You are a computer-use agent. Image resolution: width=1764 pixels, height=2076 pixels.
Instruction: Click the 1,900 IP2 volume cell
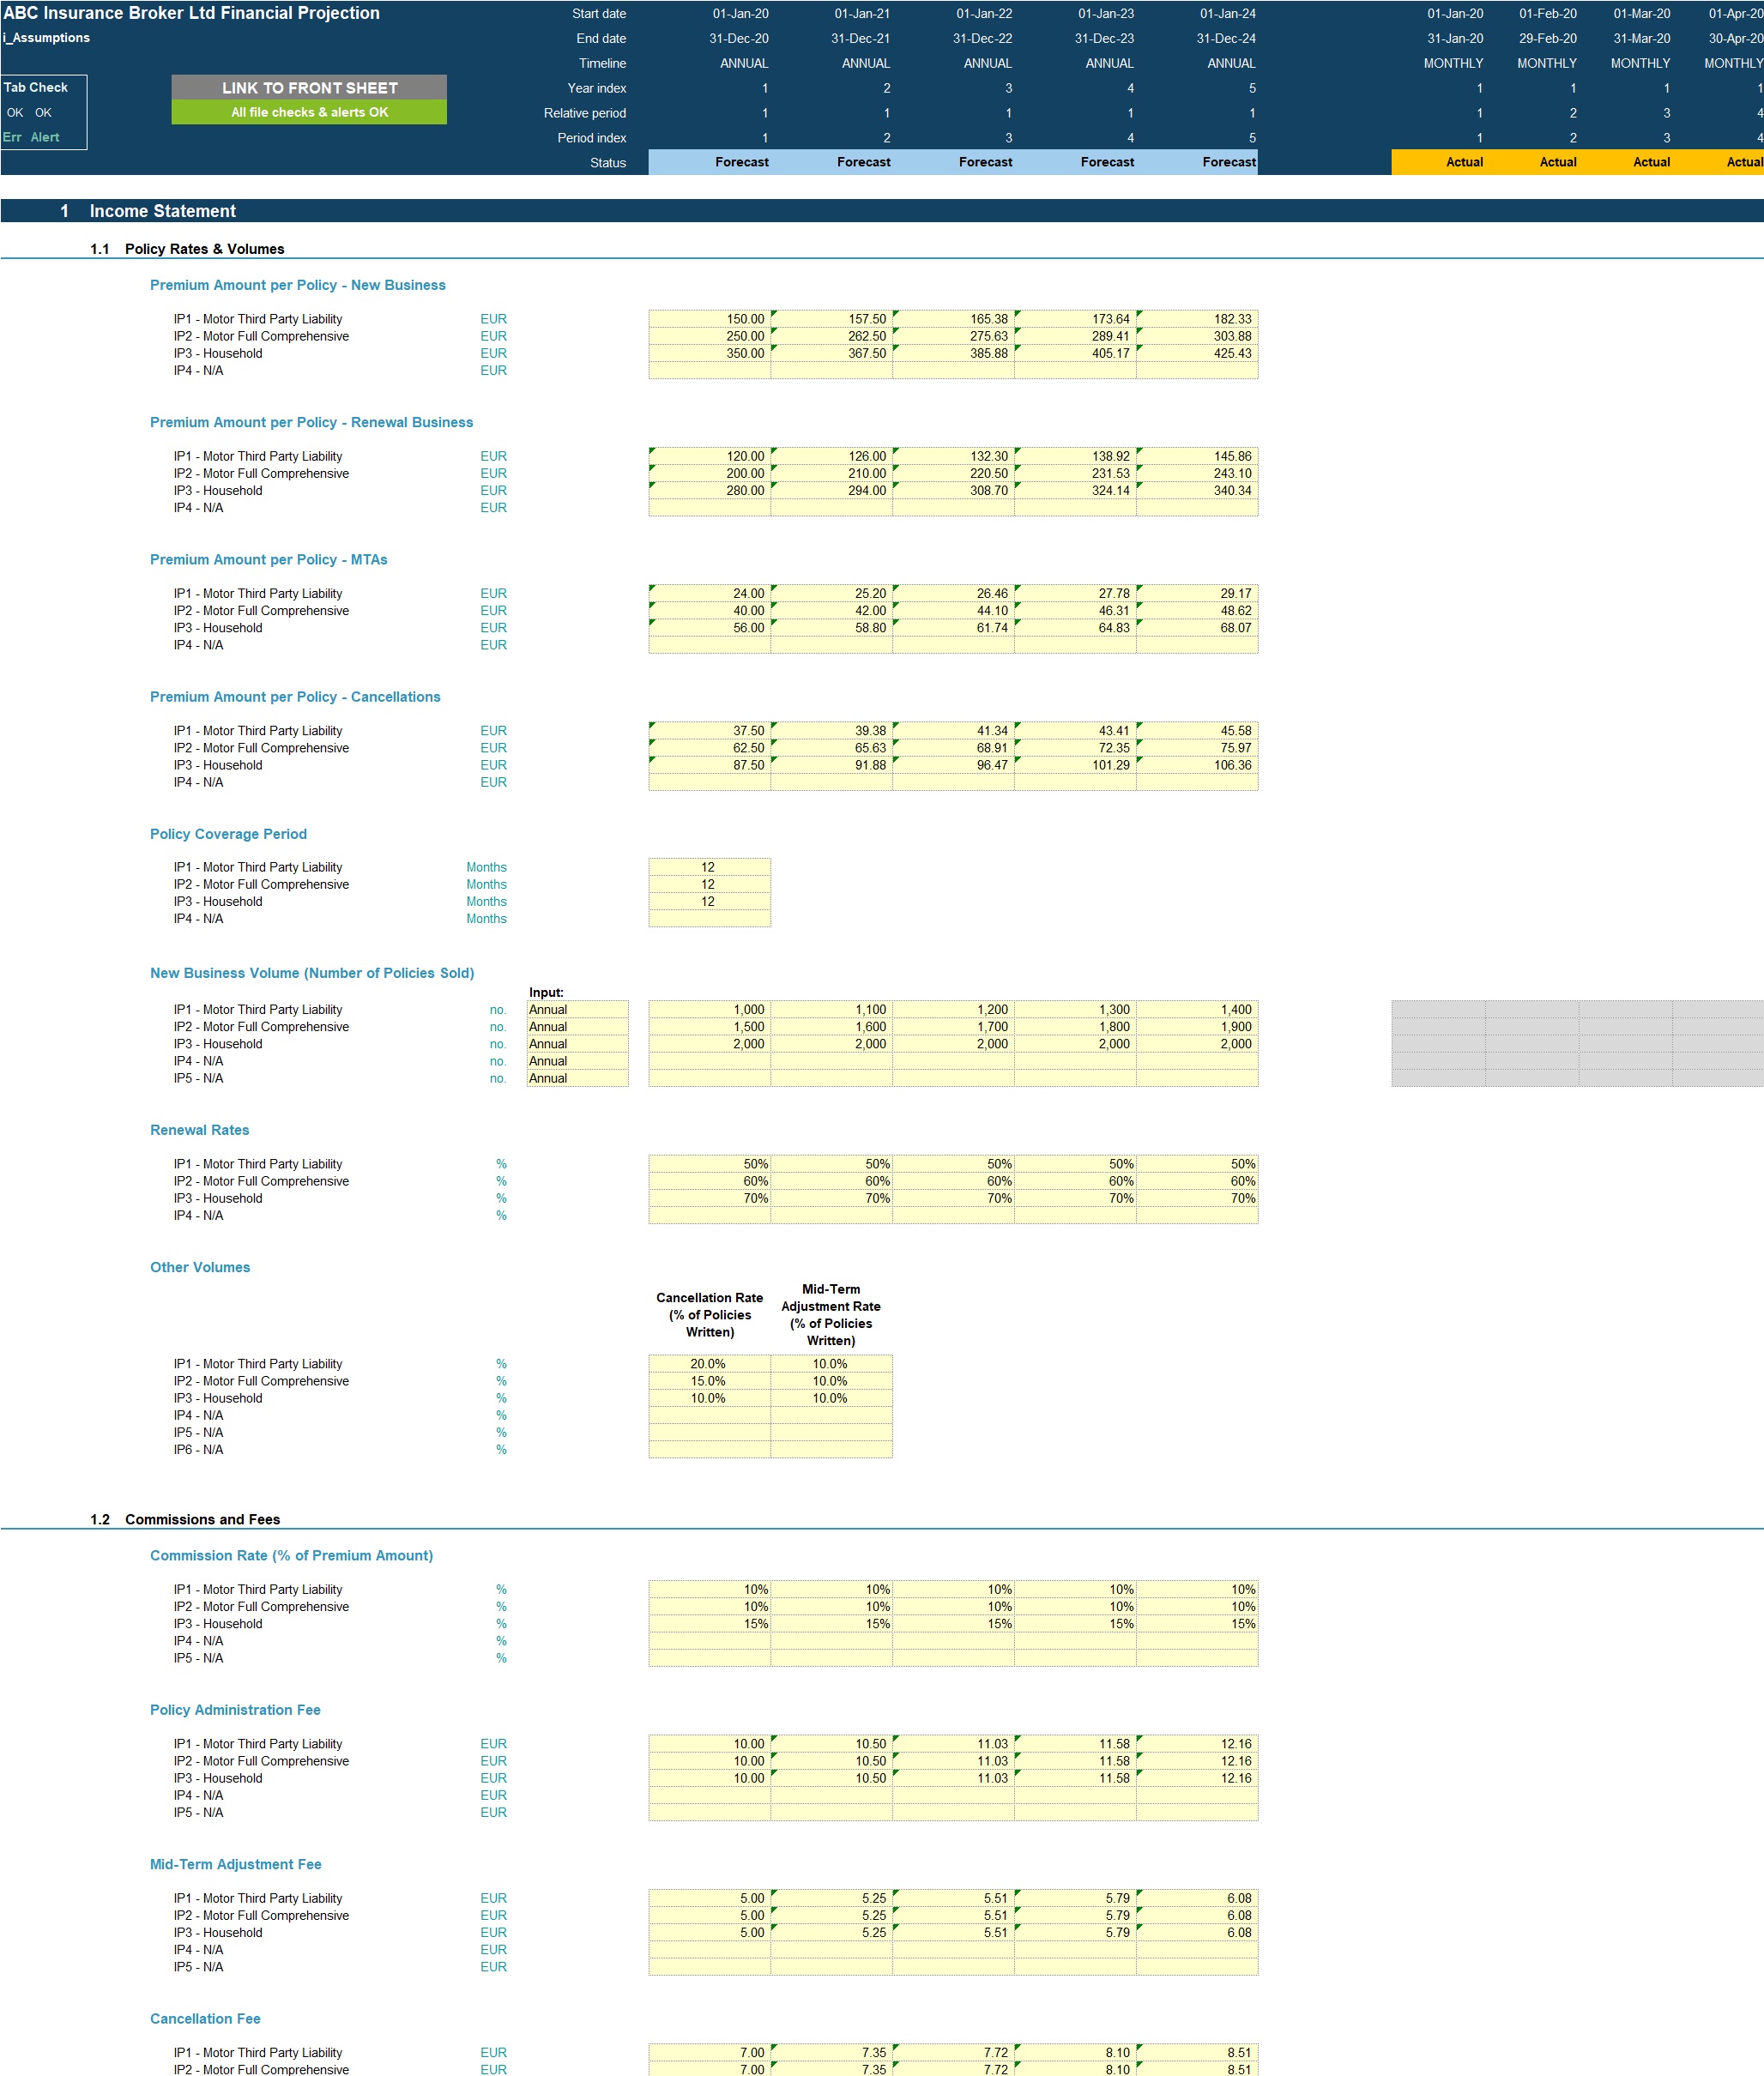point(1197,1027)
